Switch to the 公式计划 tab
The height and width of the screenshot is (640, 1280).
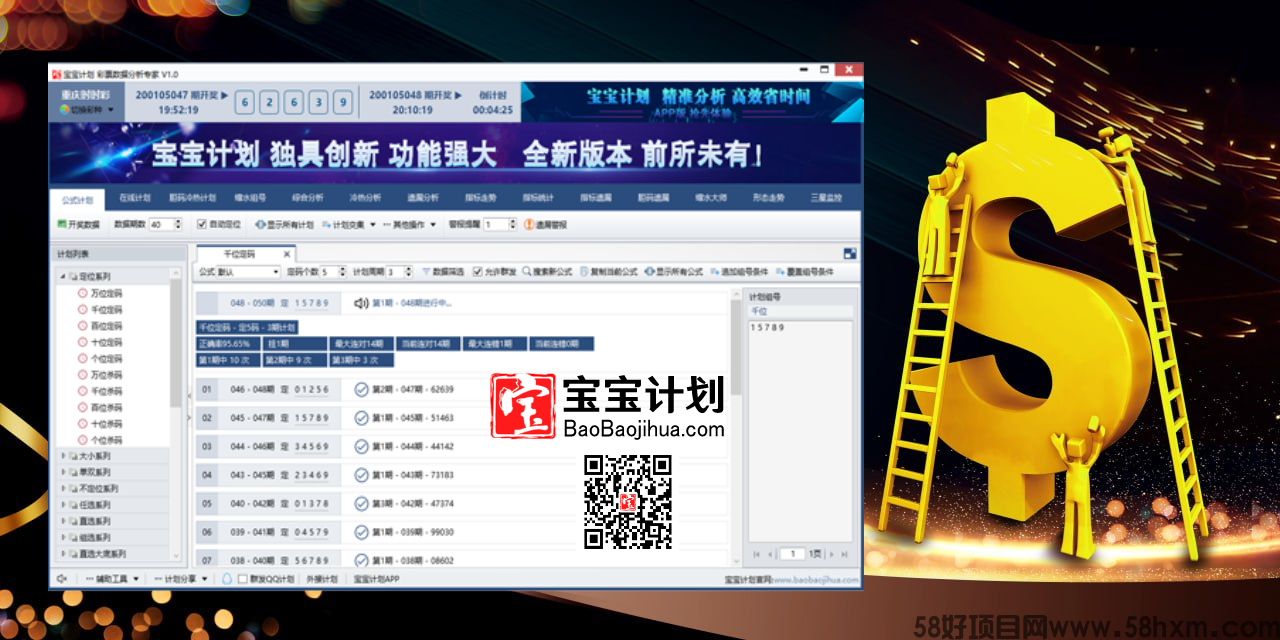[x=77, y=199]
